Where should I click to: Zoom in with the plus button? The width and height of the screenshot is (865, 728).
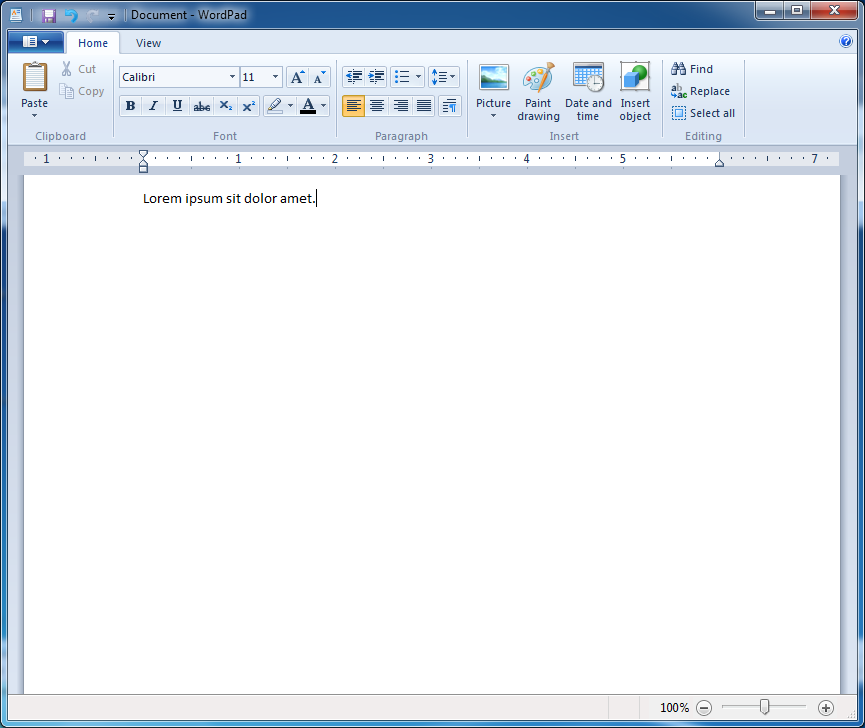[826, 708]
